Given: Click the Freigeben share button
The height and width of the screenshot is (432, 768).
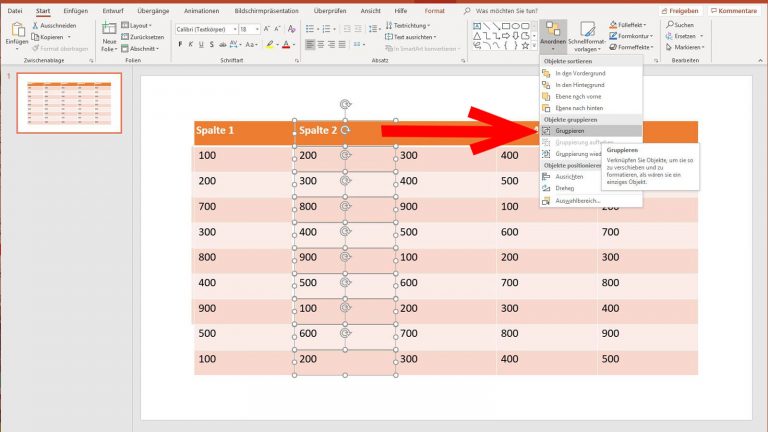Looking at the screenshot, I should click(x=680, y=11).
